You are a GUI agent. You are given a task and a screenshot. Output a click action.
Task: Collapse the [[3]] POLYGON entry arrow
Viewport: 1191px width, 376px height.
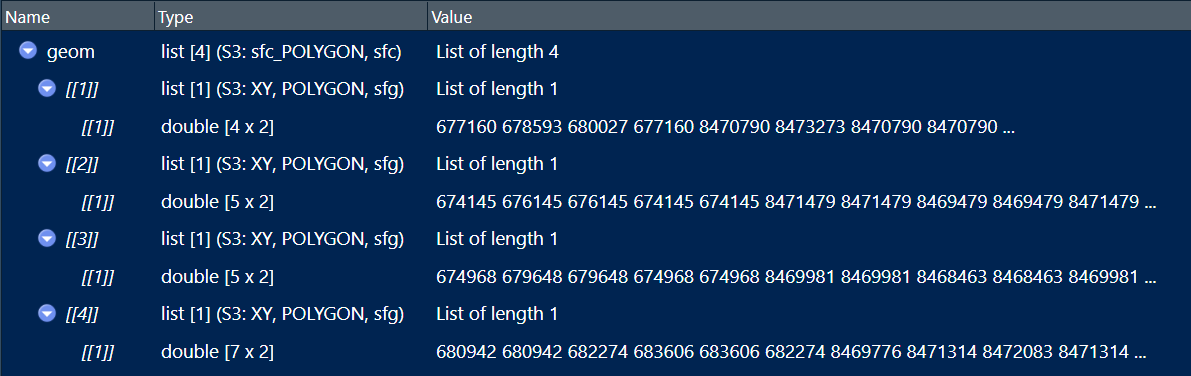47,239
